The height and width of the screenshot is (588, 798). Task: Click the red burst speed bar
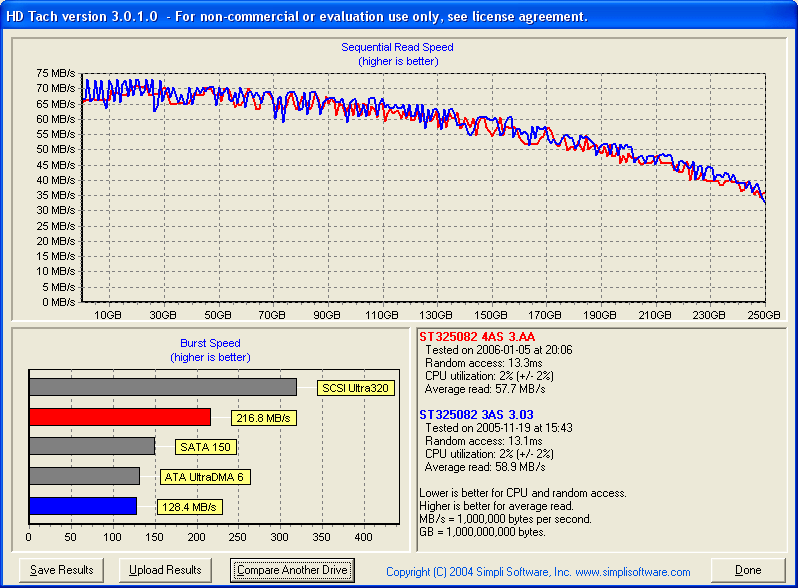click(120, 417)
